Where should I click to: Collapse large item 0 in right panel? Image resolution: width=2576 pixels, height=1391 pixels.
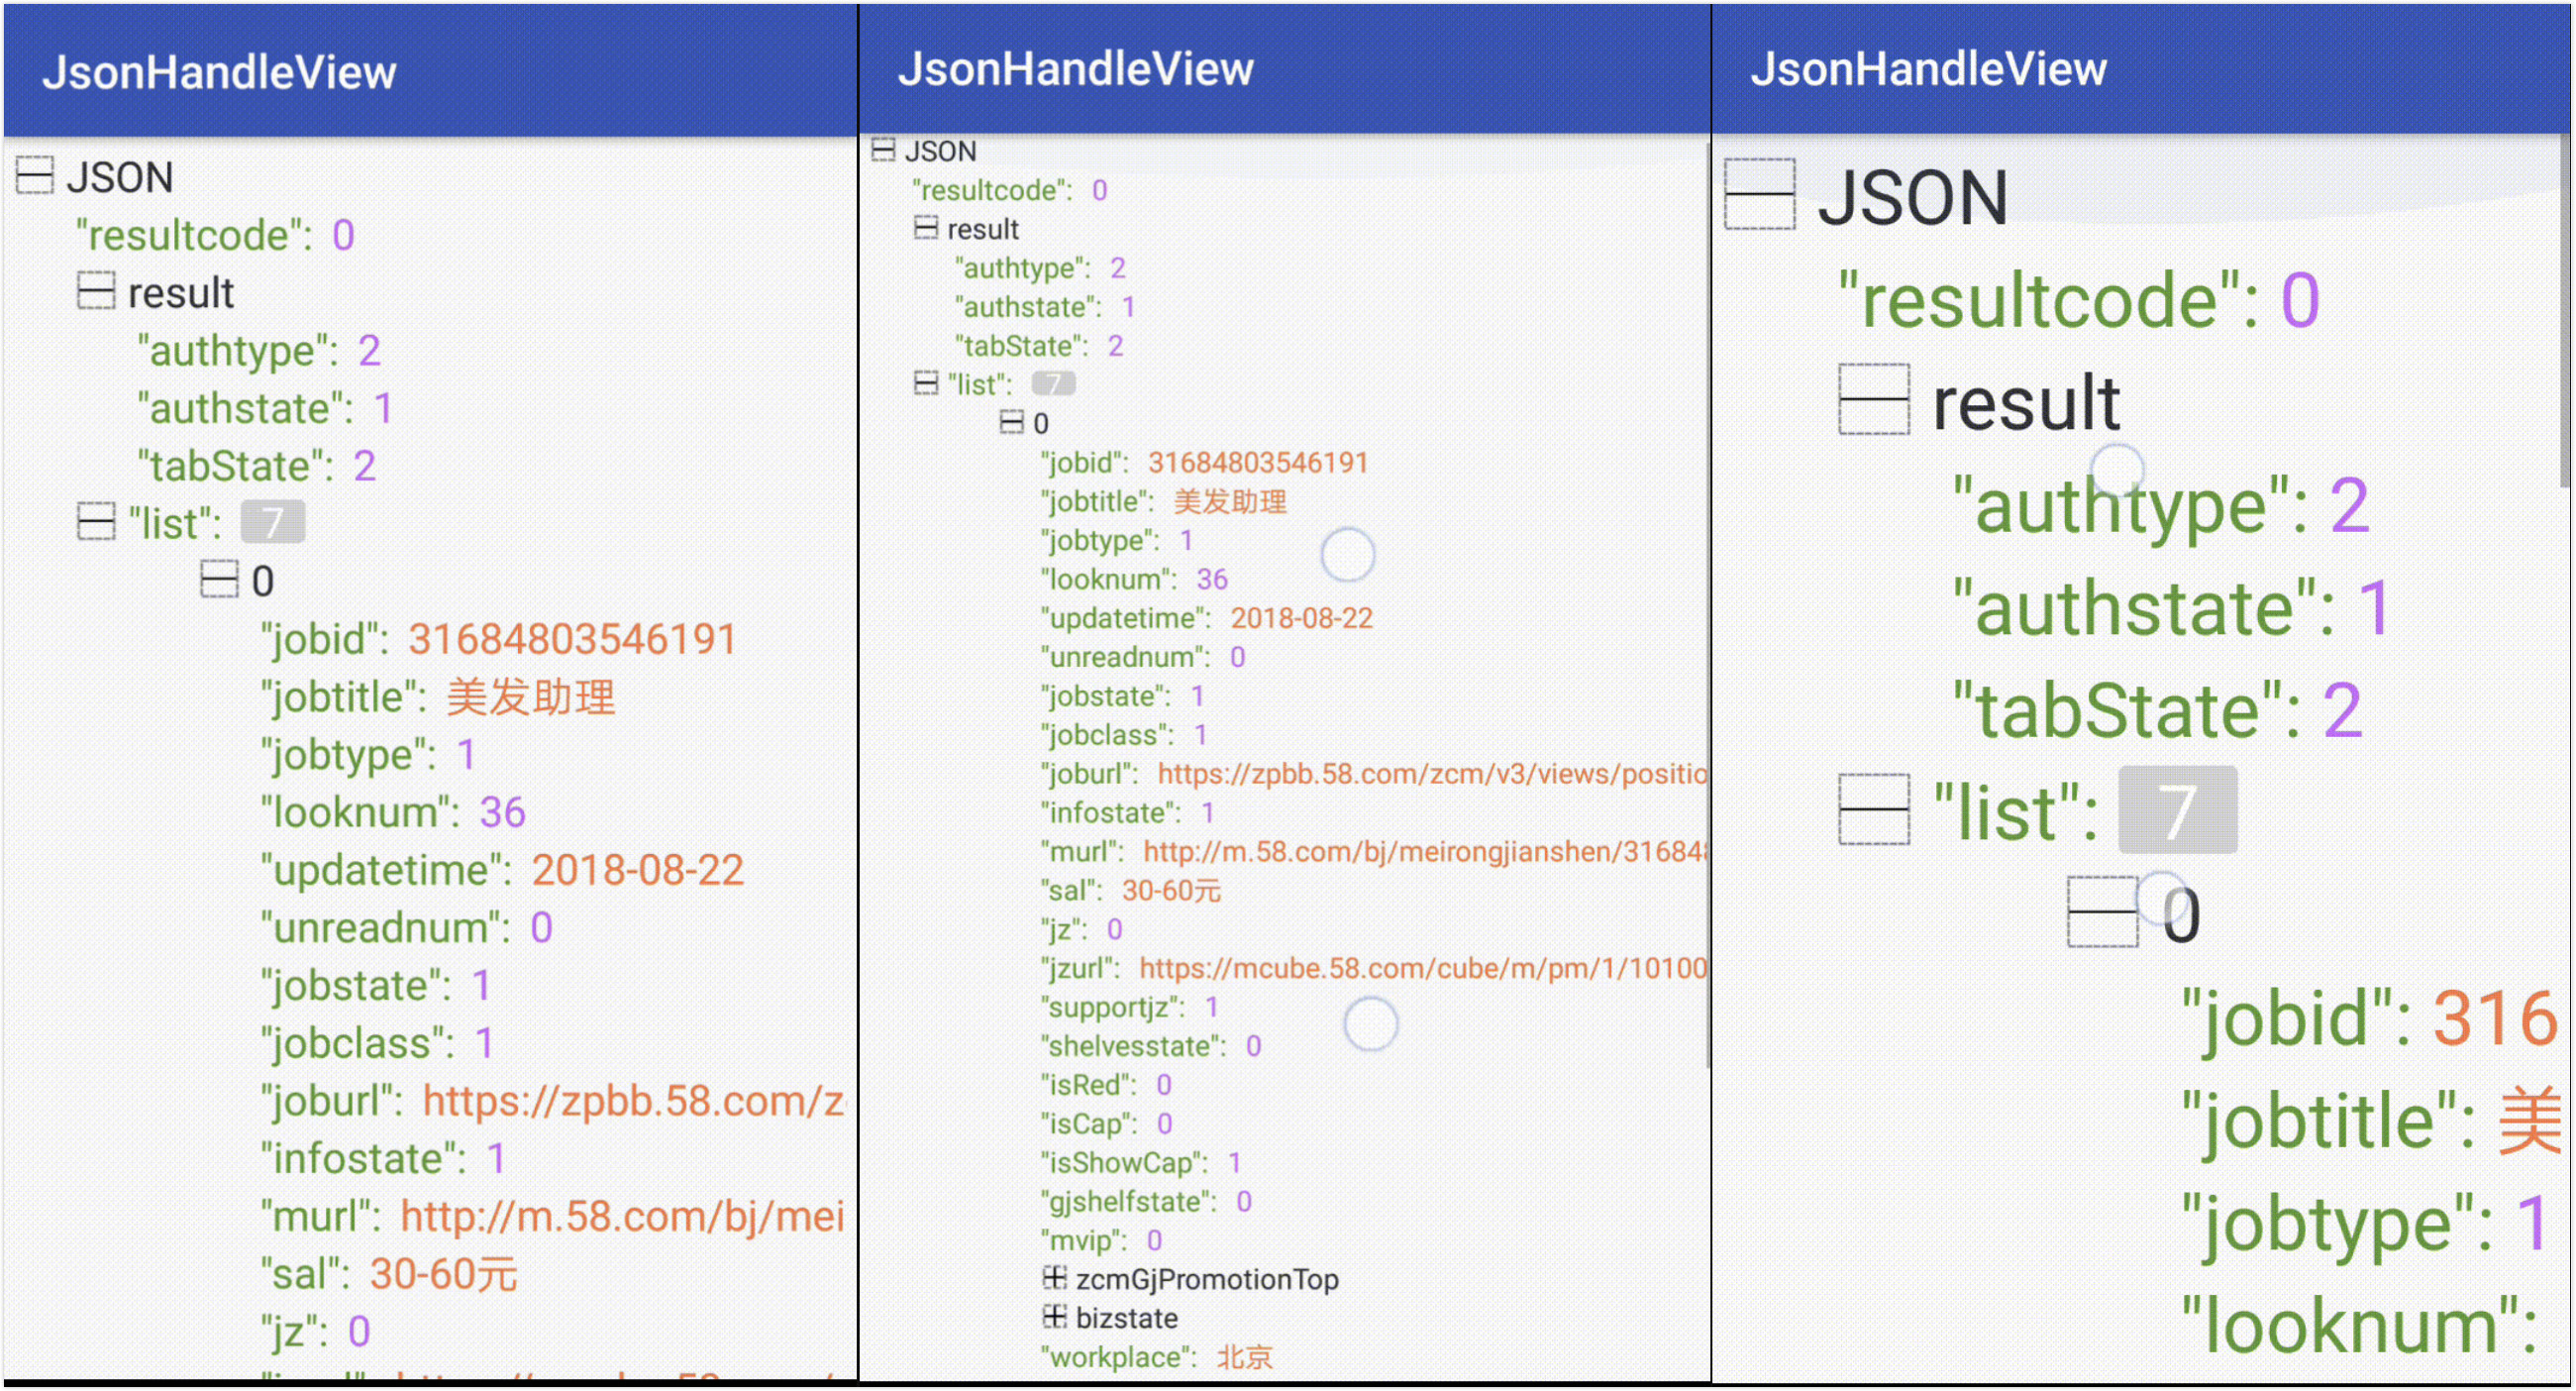point(2102,912)
